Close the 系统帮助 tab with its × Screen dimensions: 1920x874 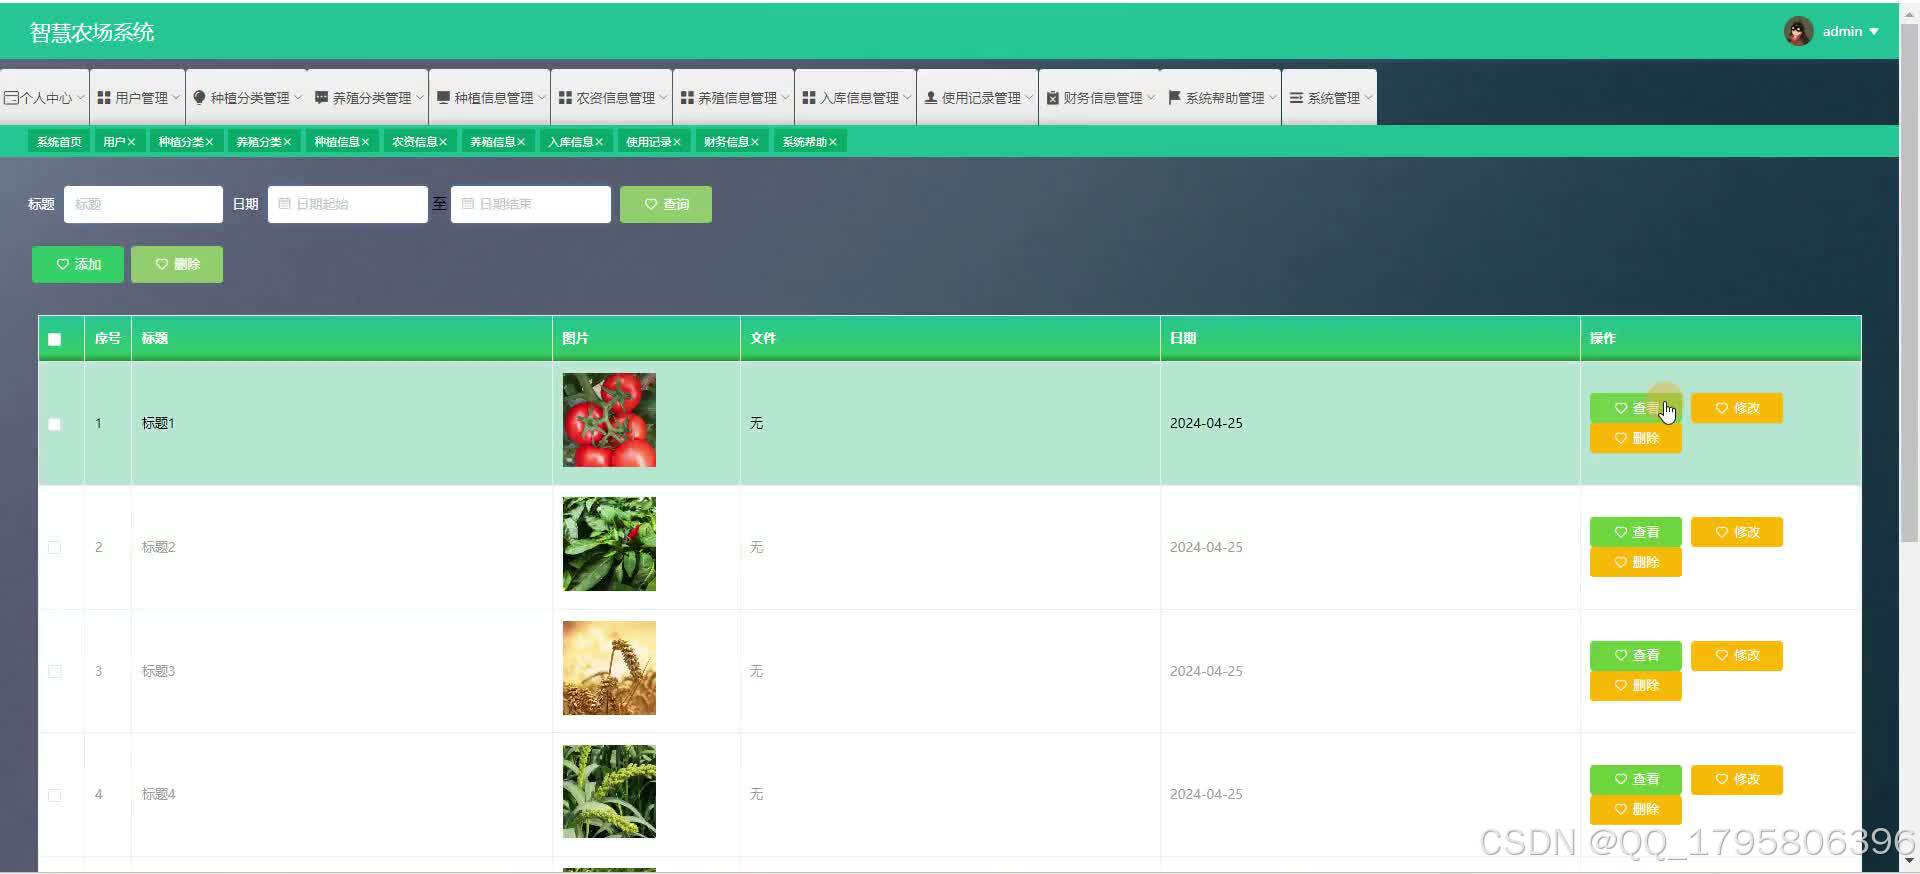click(832, 142)
